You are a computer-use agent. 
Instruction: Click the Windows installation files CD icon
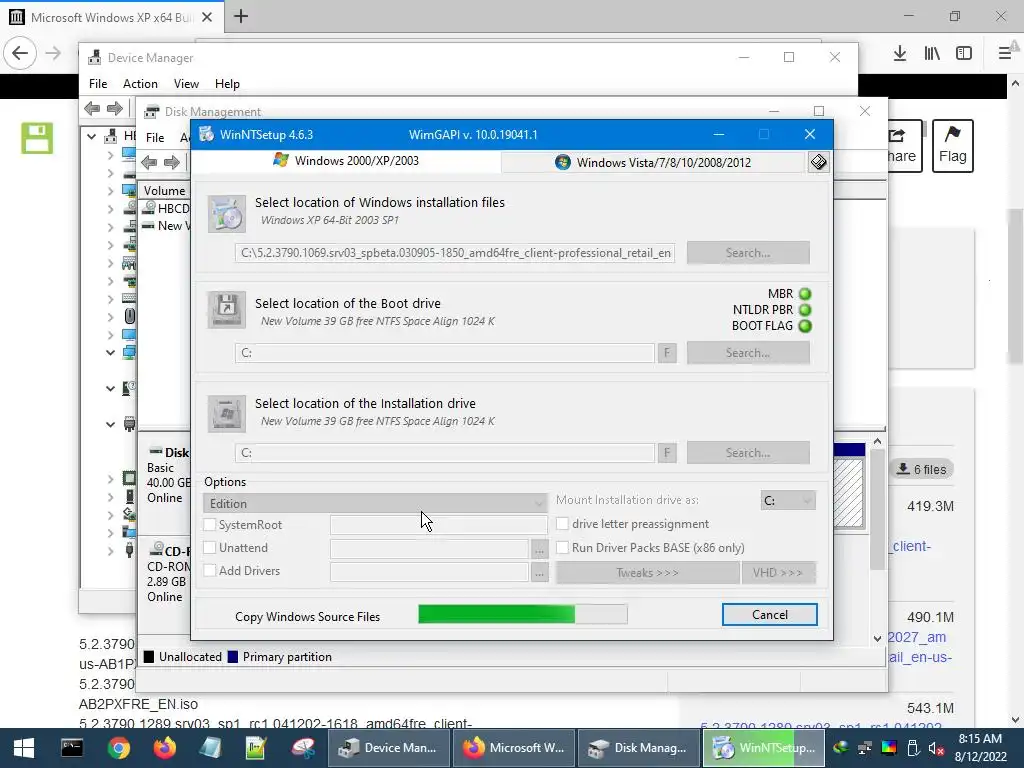[x=227, y=214]
